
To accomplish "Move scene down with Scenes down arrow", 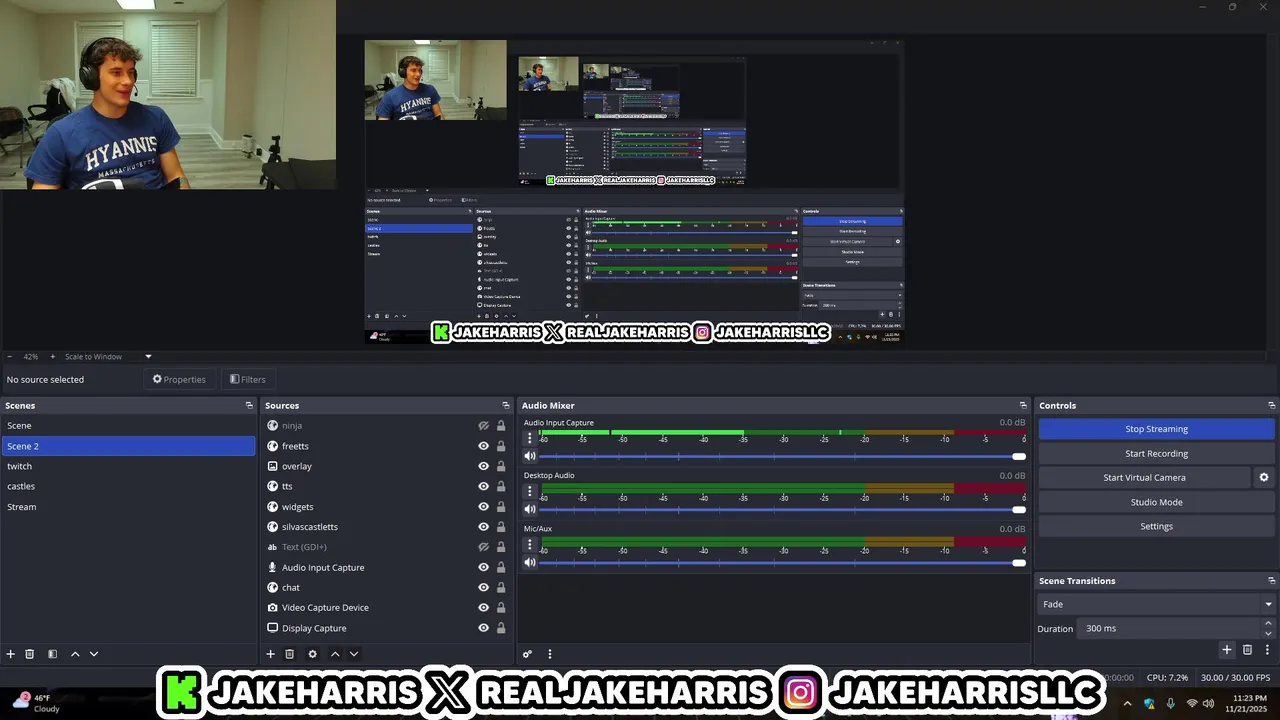I will 94,654.
